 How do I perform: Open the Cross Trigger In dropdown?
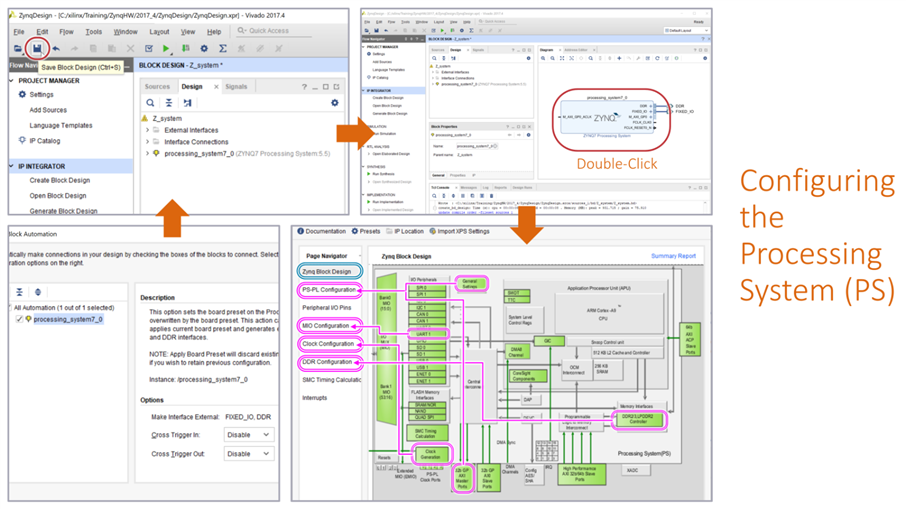(249, 434)
